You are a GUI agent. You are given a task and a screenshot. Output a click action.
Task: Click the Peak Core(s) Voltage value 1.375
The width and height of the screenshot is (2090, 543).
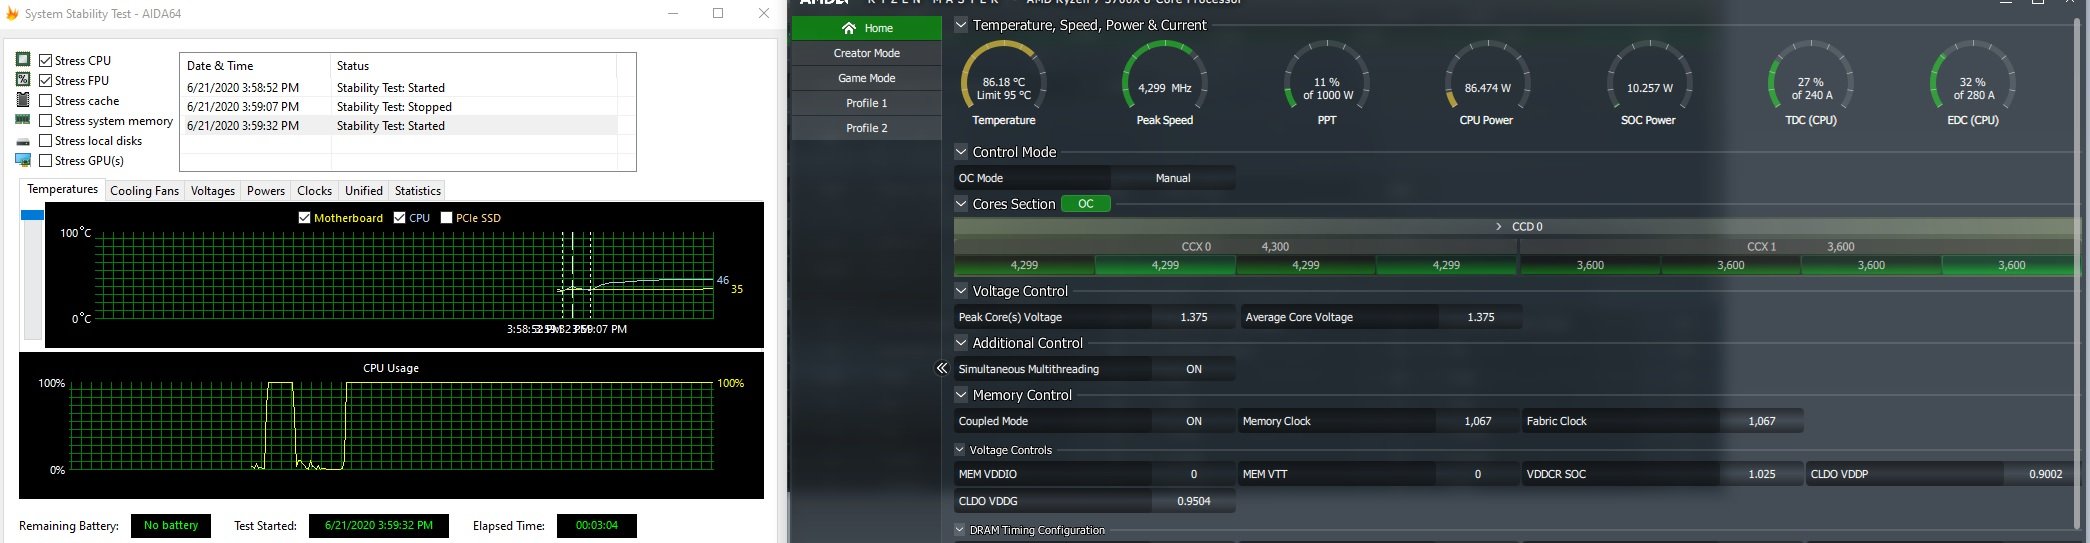[1194, 317]
